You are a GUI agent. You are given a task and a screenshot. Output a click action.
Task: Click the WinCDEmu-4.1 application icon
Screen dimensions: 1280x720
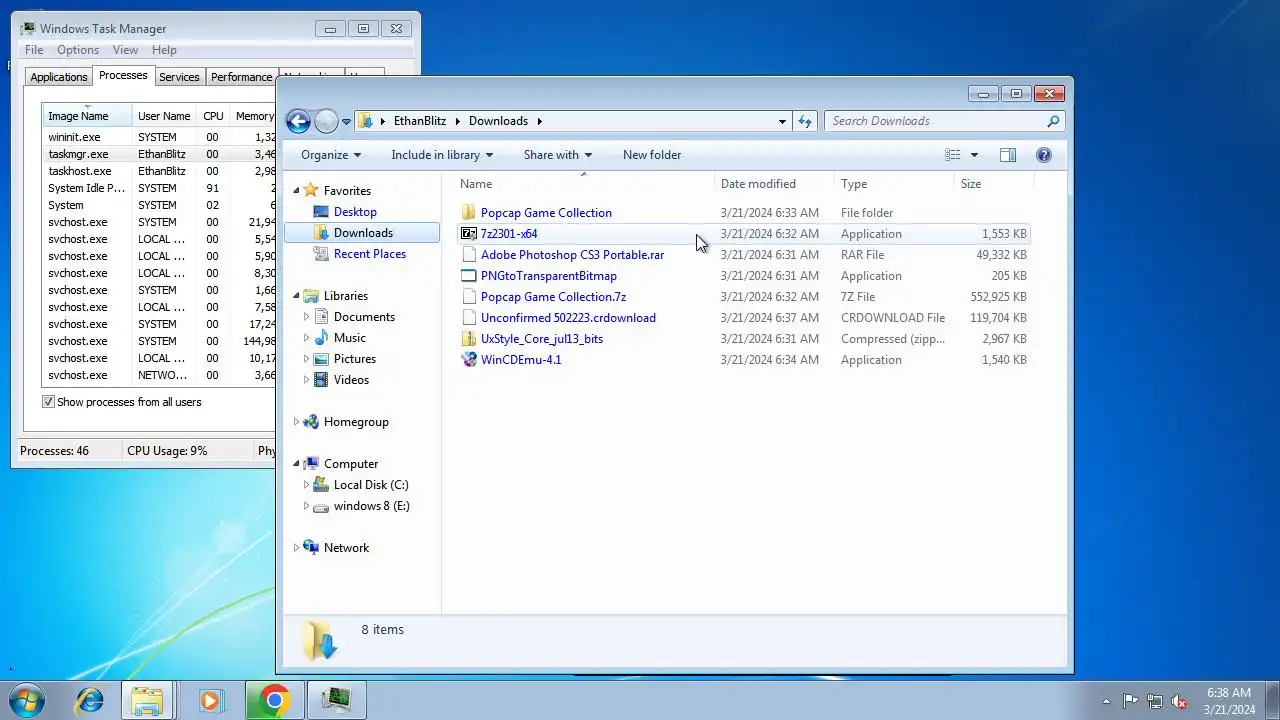point(469,360)
